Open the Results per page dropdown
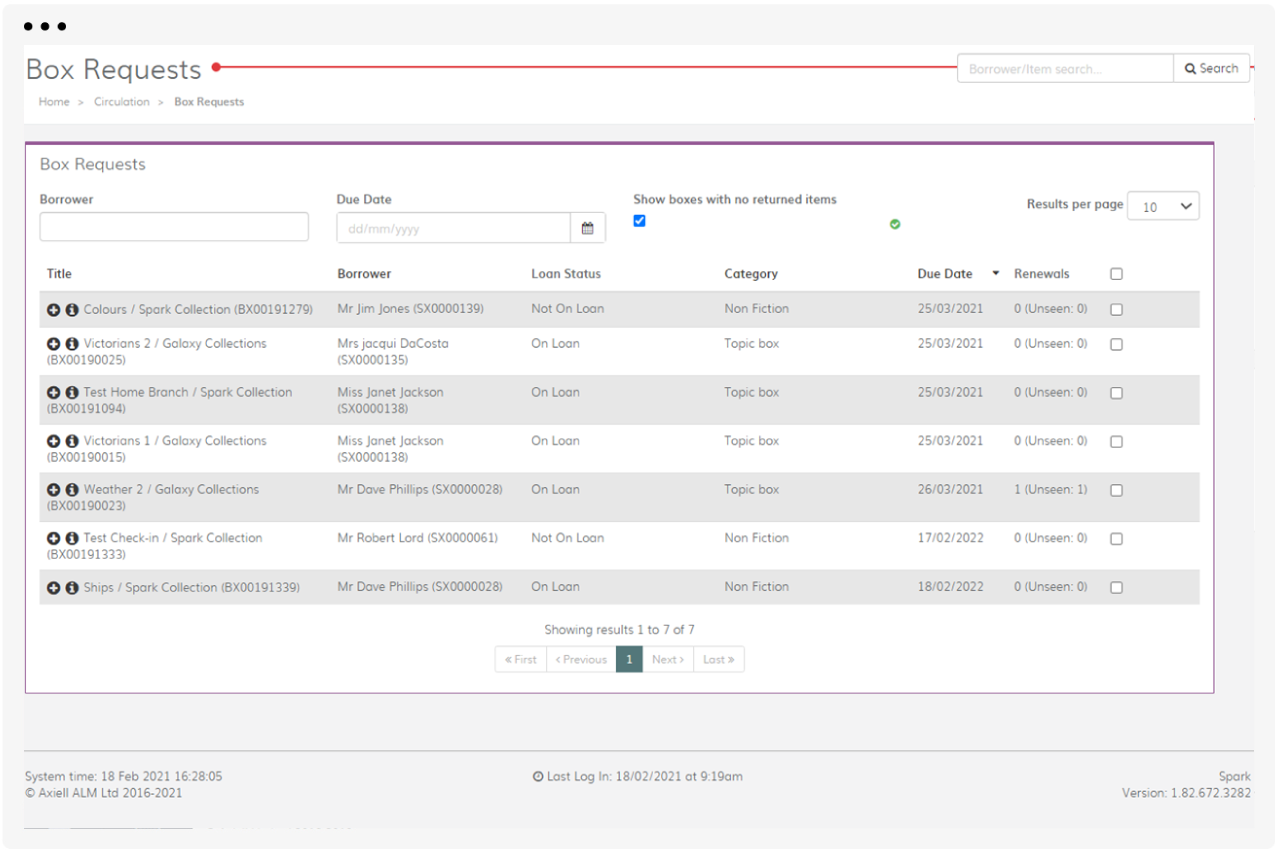This screenshot has width=1280, height=852. tap(1163, 206)
